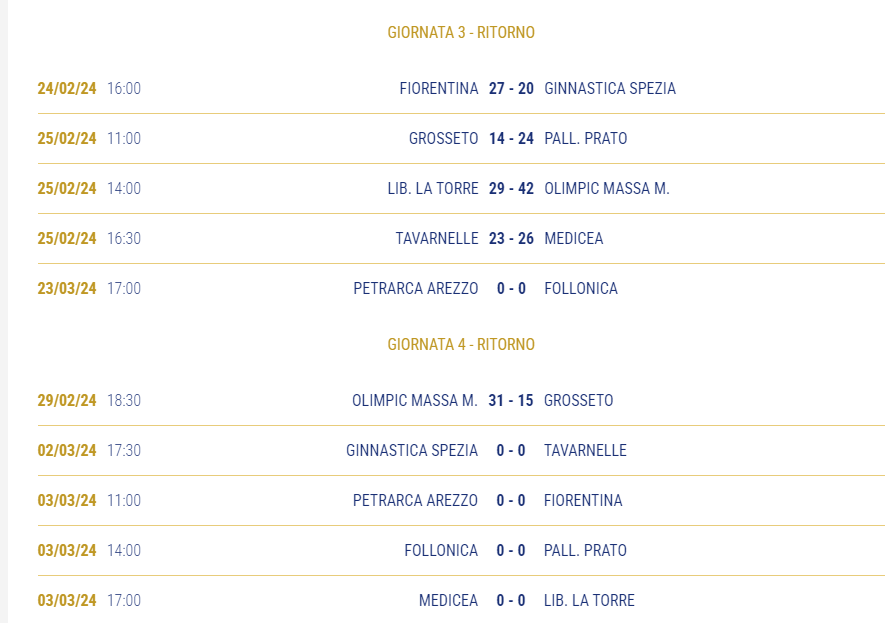Select the Follonica vs Pall. Prato match
Screen dimensions: 889x623
click(x=461, y=550)
